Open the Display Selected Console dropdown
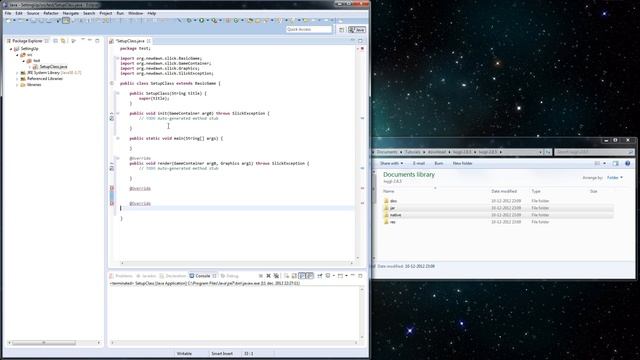The height and width of the screenshot is (360, 640). pos(334,276)
